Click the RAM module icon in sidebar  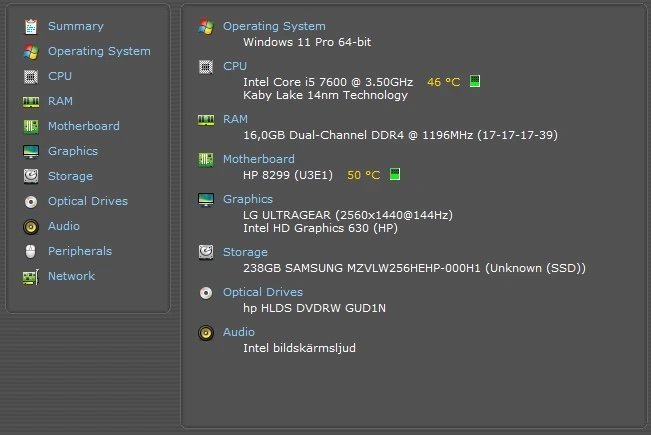pos(31,101)
